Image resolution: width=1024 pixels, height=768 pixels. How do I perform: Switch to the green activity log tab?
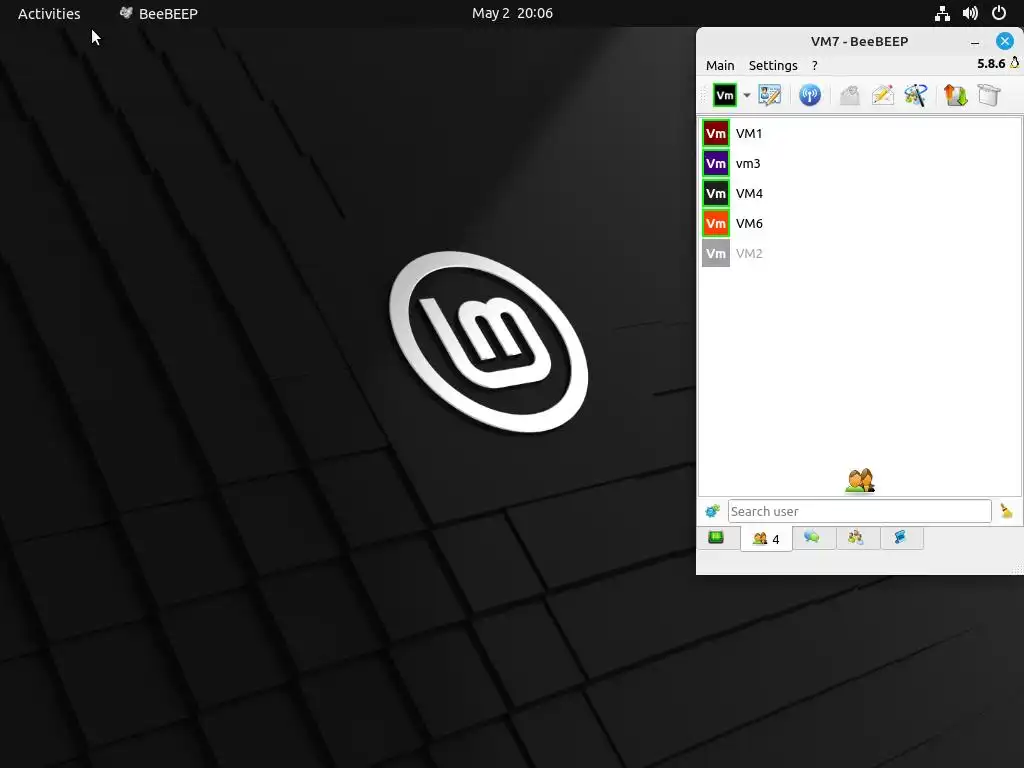point(716,538)
